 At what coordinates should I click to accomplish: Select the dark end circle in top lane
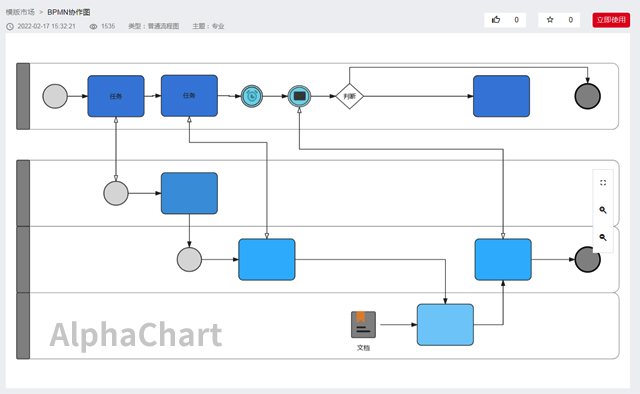[x=588, y=96]
